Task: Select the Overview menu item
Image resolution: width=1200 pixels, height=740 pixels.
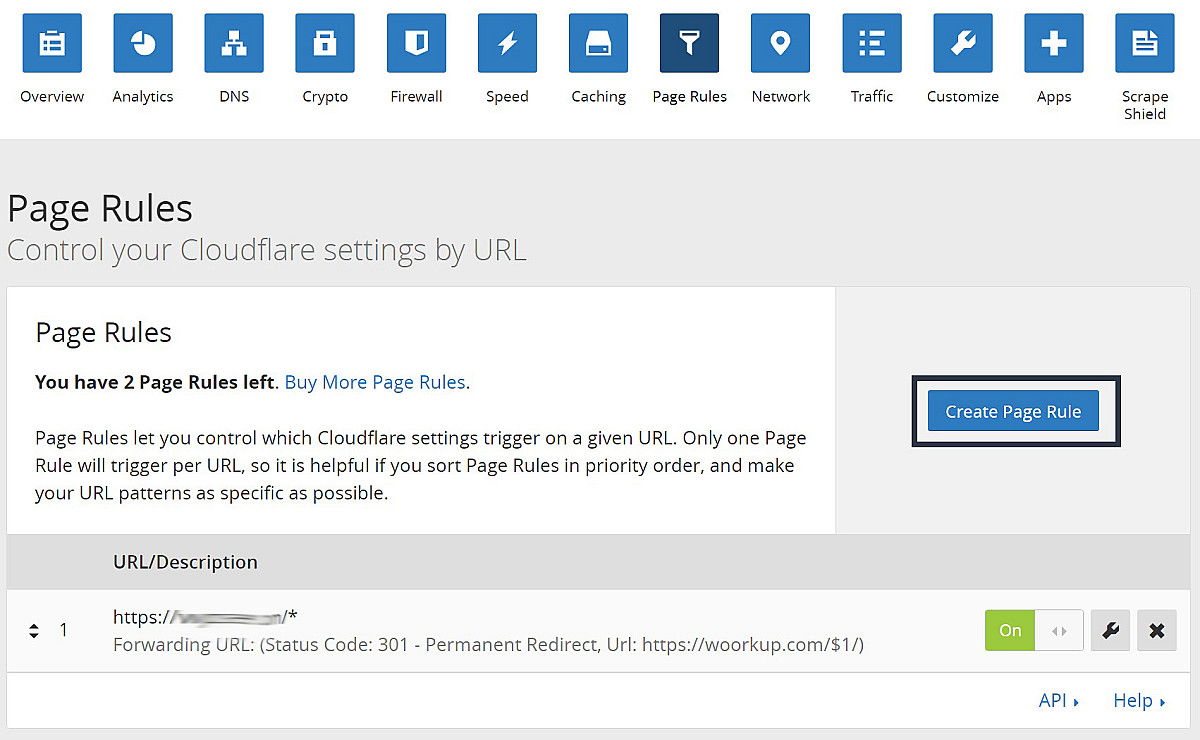Action: (x=51, y=43)
